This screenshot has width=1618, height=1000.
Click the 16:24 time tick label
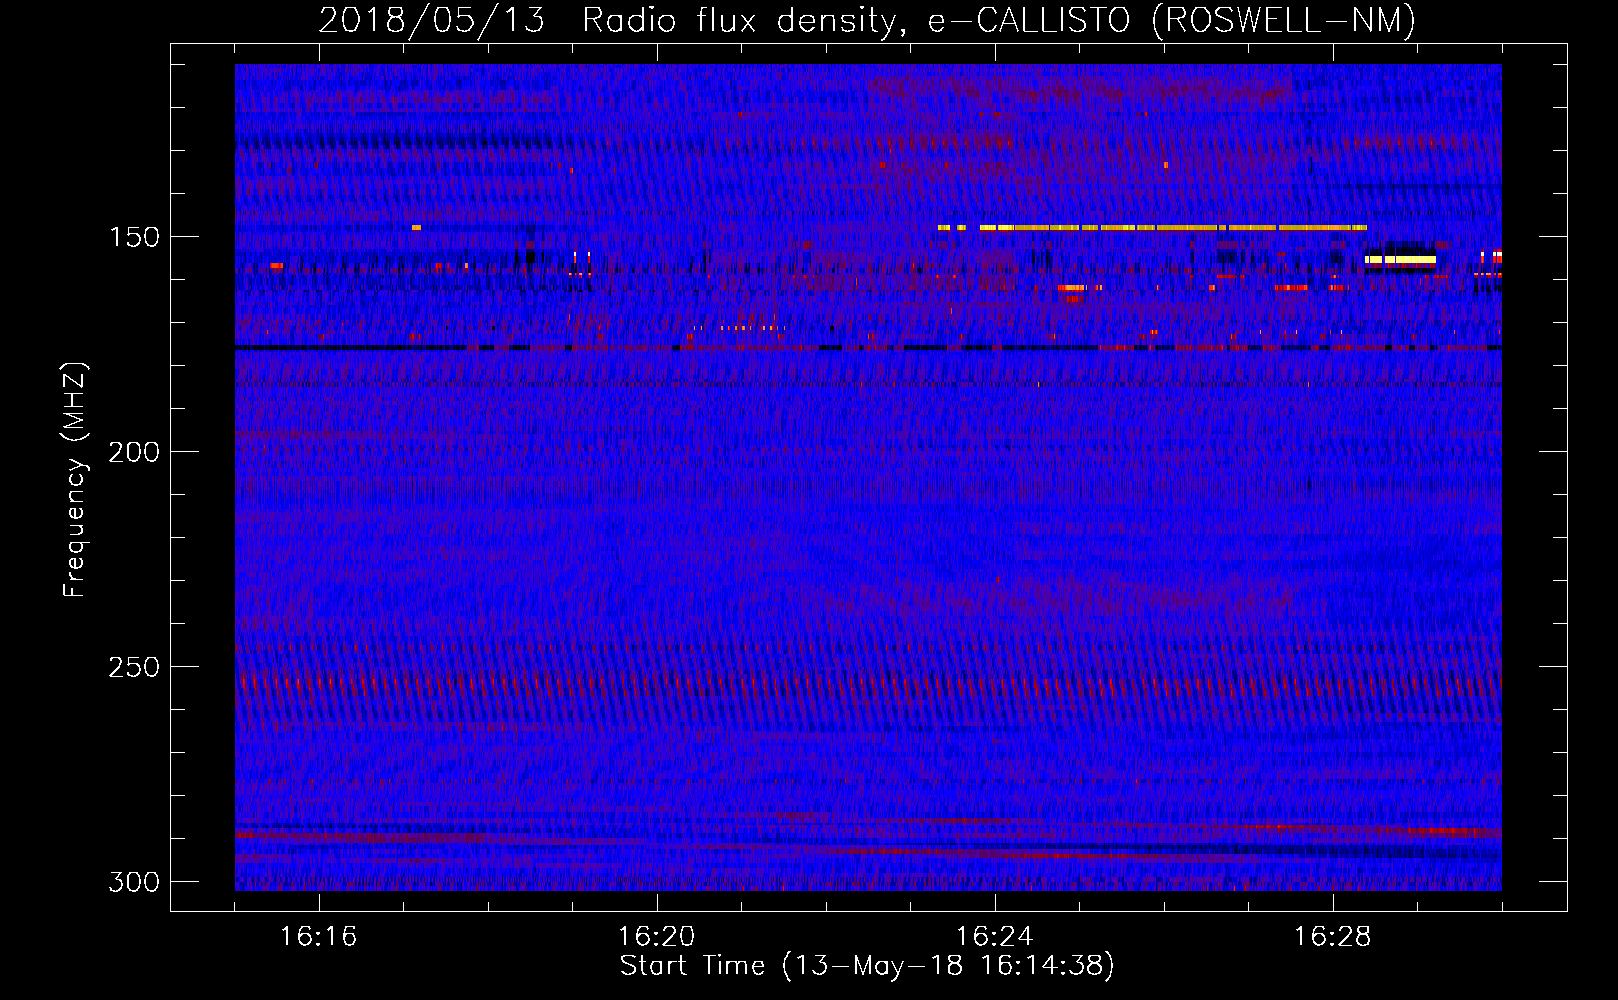pos(994,937)
